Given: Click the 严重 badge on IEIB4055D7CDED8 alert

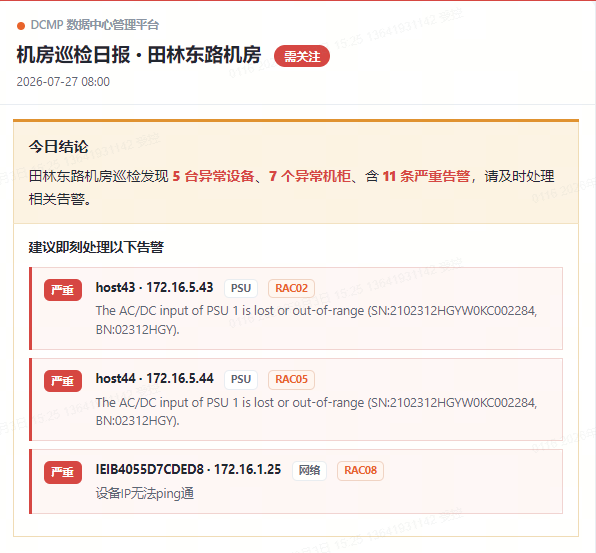Looking at the screenshot, I should tap(63, 472).
